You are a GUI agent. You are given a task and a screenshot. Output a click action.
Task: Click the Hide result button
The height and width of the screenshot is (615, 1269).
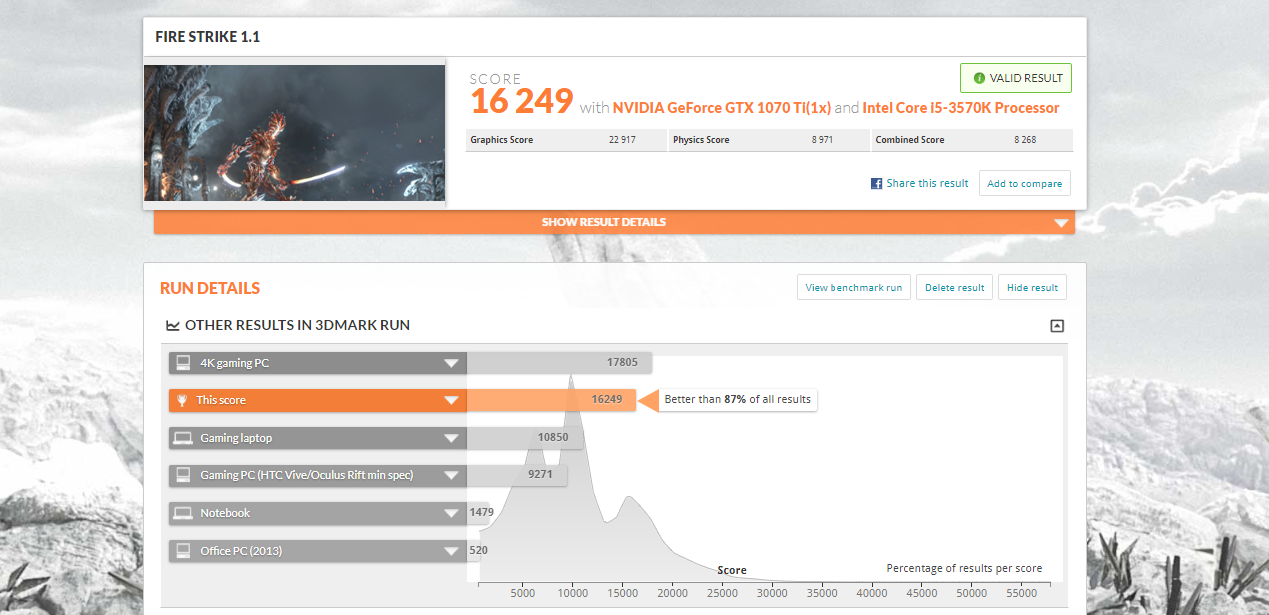[1032, 288]
